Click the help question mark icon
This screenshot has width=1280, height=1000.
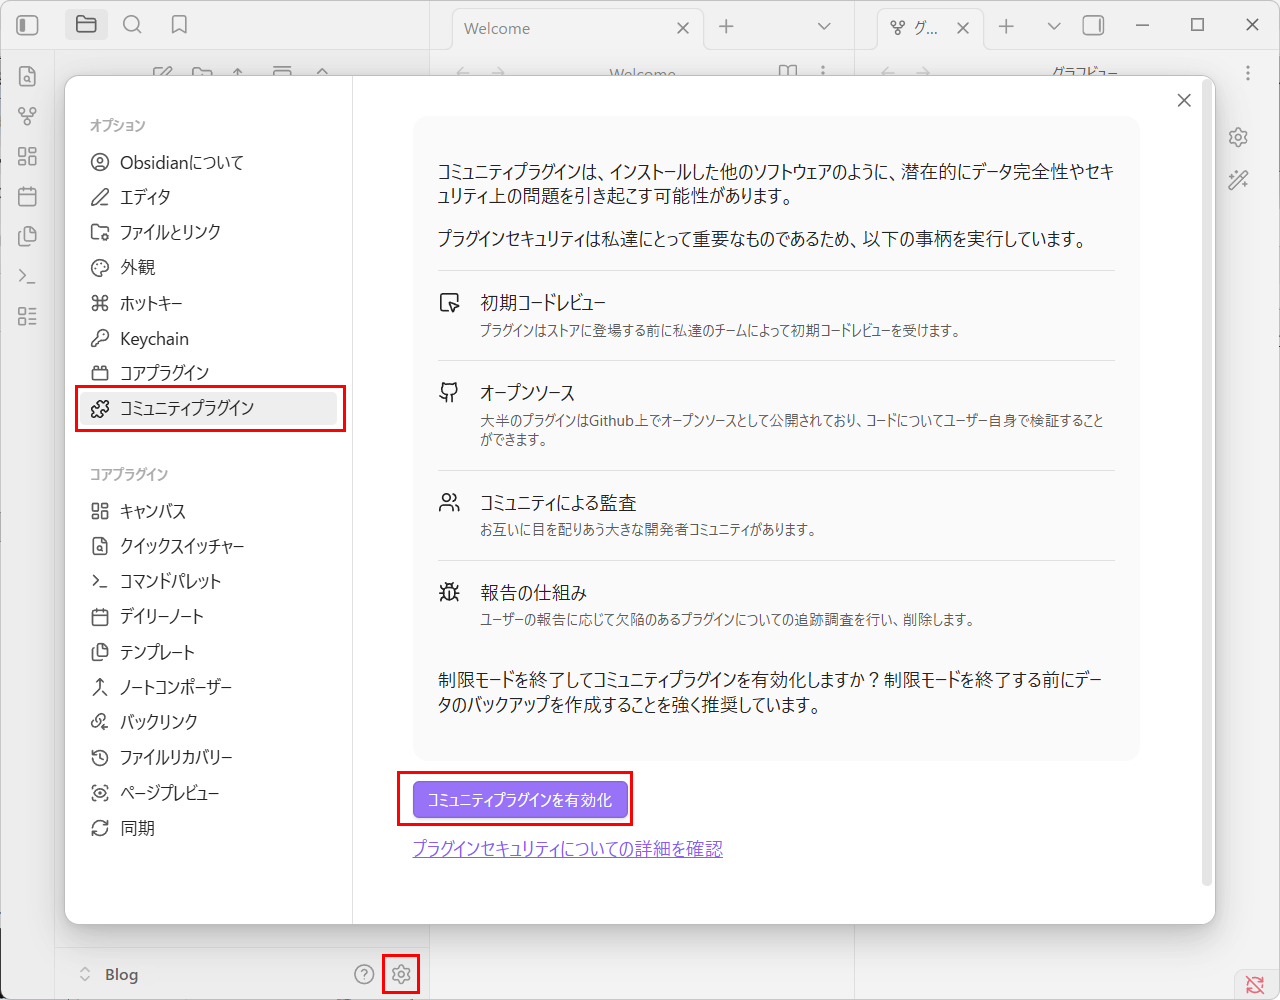364,974
